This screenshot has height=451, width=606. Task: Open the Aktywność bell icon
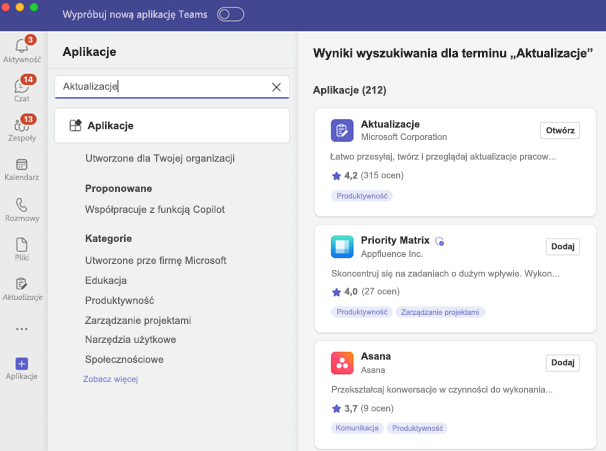[x=21, y=46]
